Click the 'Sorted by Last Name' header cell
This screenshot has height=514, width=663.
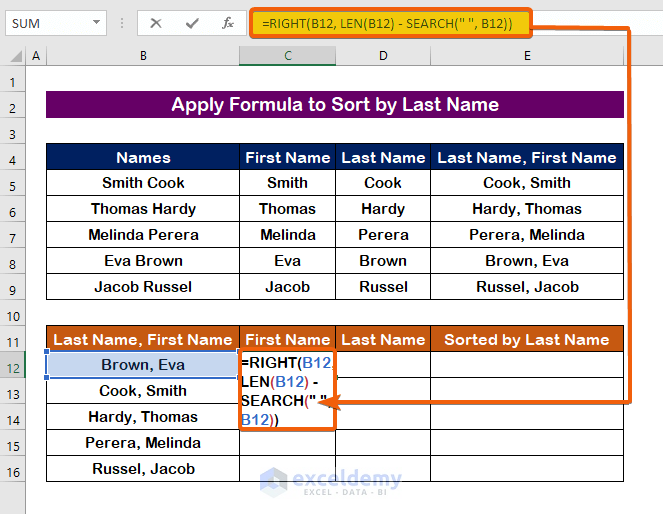point(527,339)
